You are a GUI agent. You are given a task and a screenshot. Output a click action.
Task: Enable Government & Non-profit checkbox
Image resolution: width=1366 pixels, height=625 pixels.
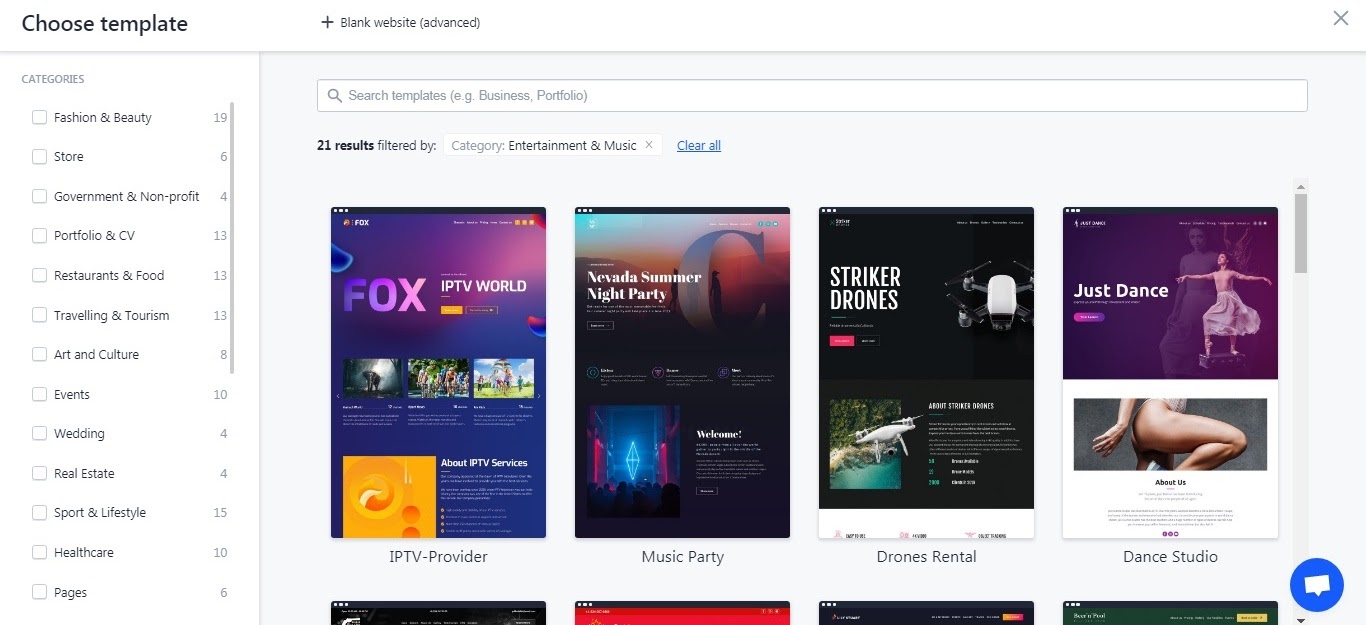[x=40, y=196]
